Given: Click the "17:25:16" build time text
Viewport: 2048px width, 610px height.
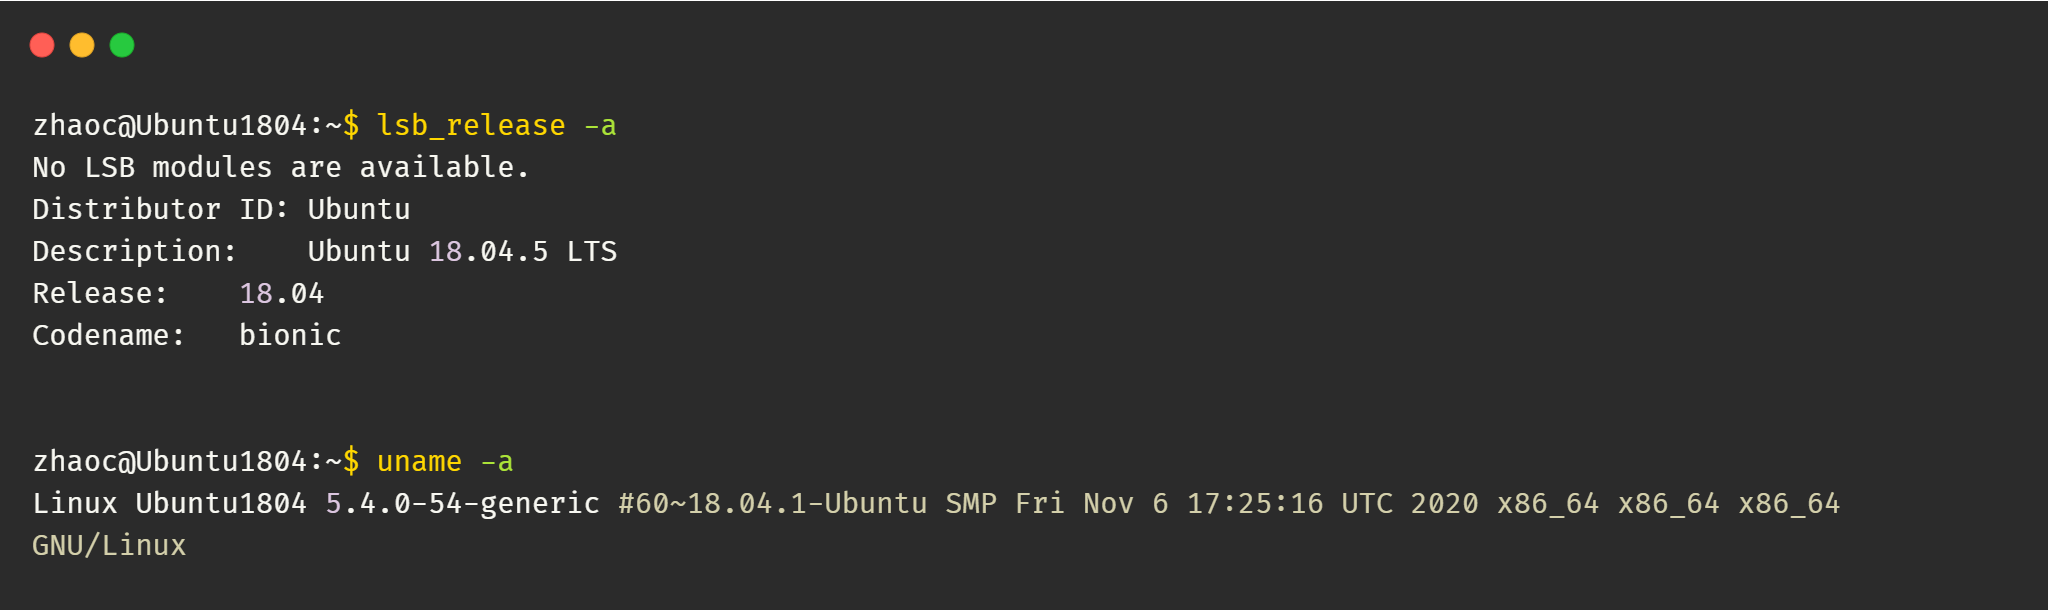Looking at the screenshot, I should coord(1254,504).
